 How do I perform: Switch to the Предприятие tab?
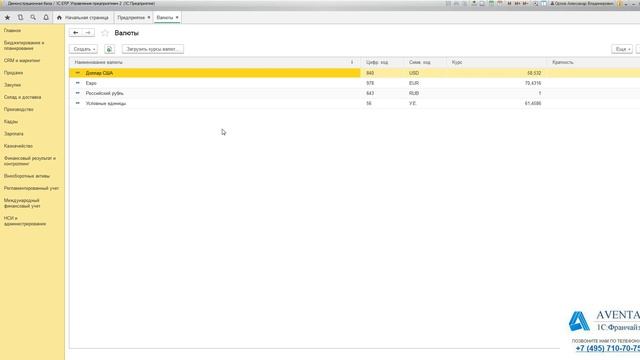[133, 18]
